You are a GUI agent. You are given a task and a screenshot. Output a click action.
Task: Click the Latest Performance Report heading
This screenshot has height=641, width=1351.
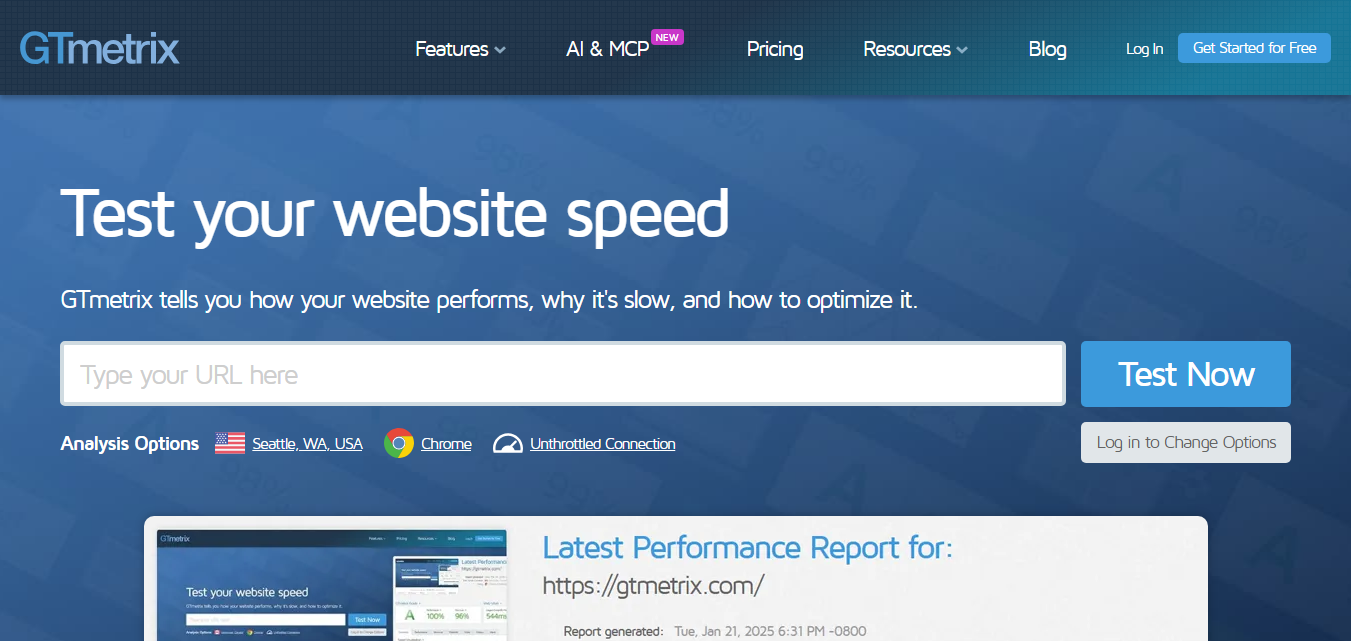pos(747,547)
